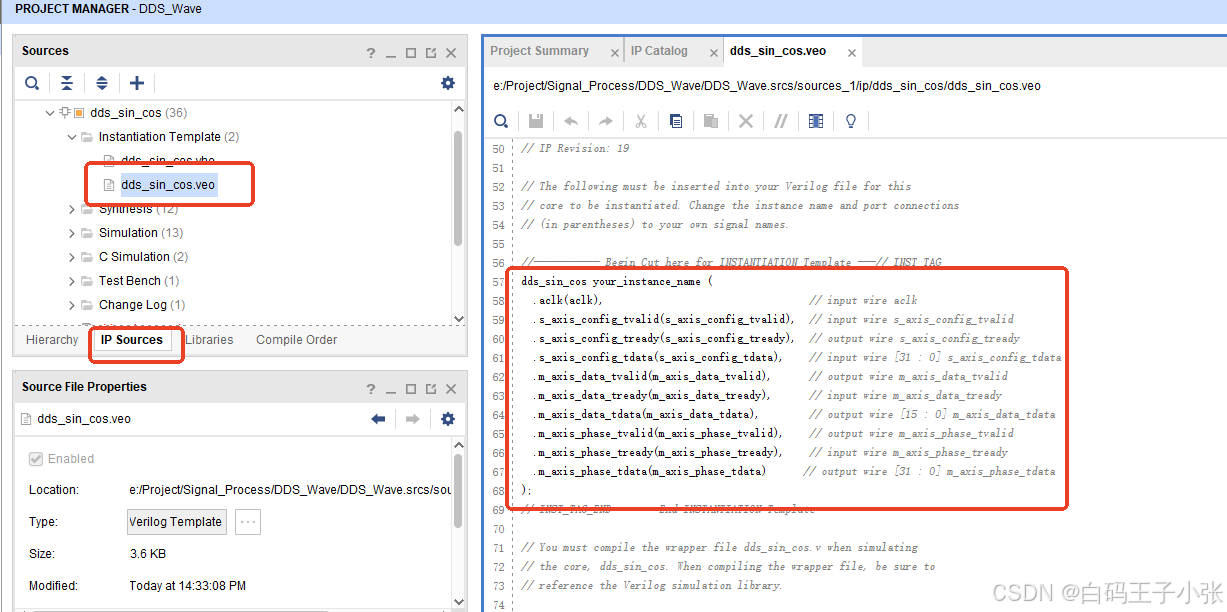Float the Source File Properties panel

tap(431, 388)
